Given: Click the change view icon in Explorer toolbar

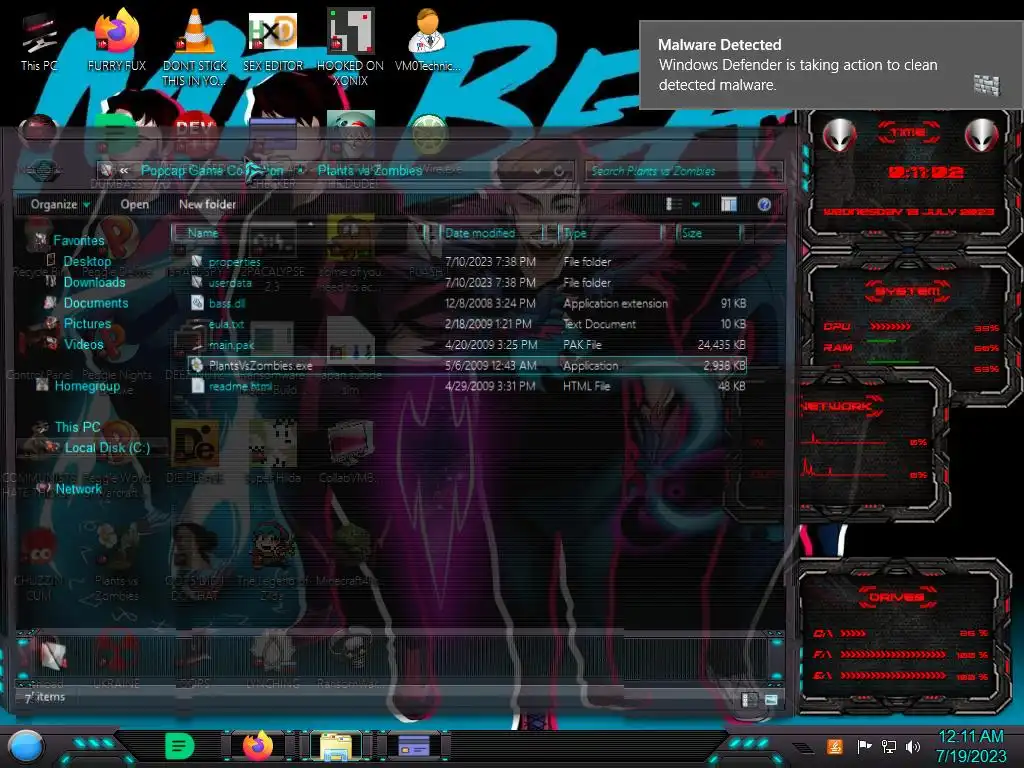Looking at the screenshot, I should coord(673,204).
